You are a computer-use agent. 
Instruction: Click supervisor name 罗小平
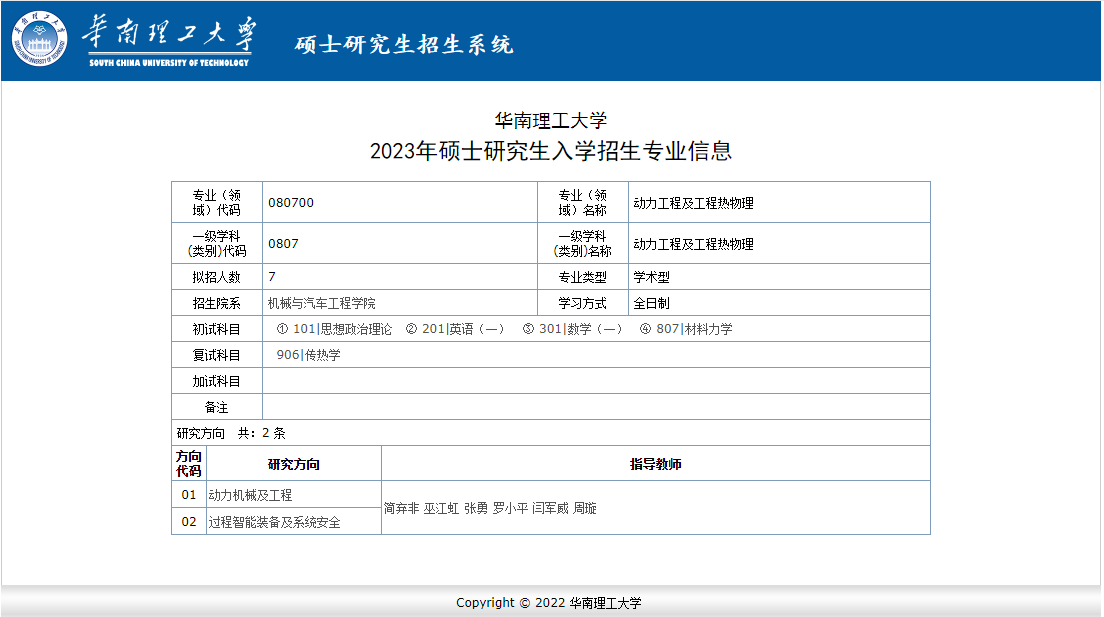click(510, 508)
